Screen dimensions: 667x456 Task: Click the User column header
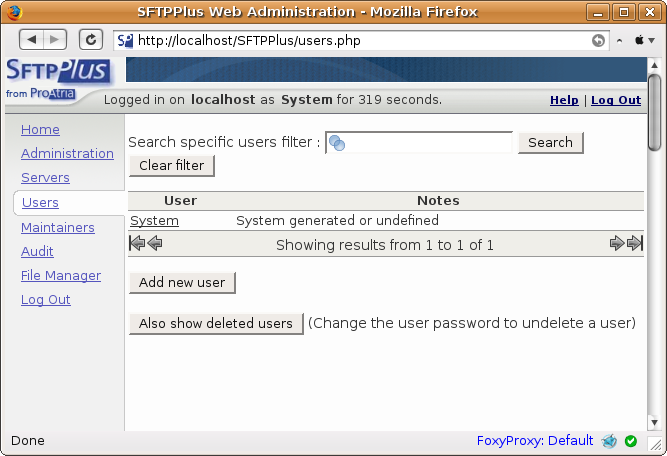click(x=180, y=200)
